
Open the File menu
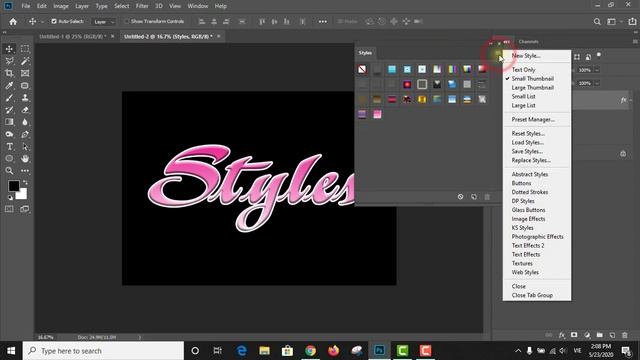click(26, 6)
